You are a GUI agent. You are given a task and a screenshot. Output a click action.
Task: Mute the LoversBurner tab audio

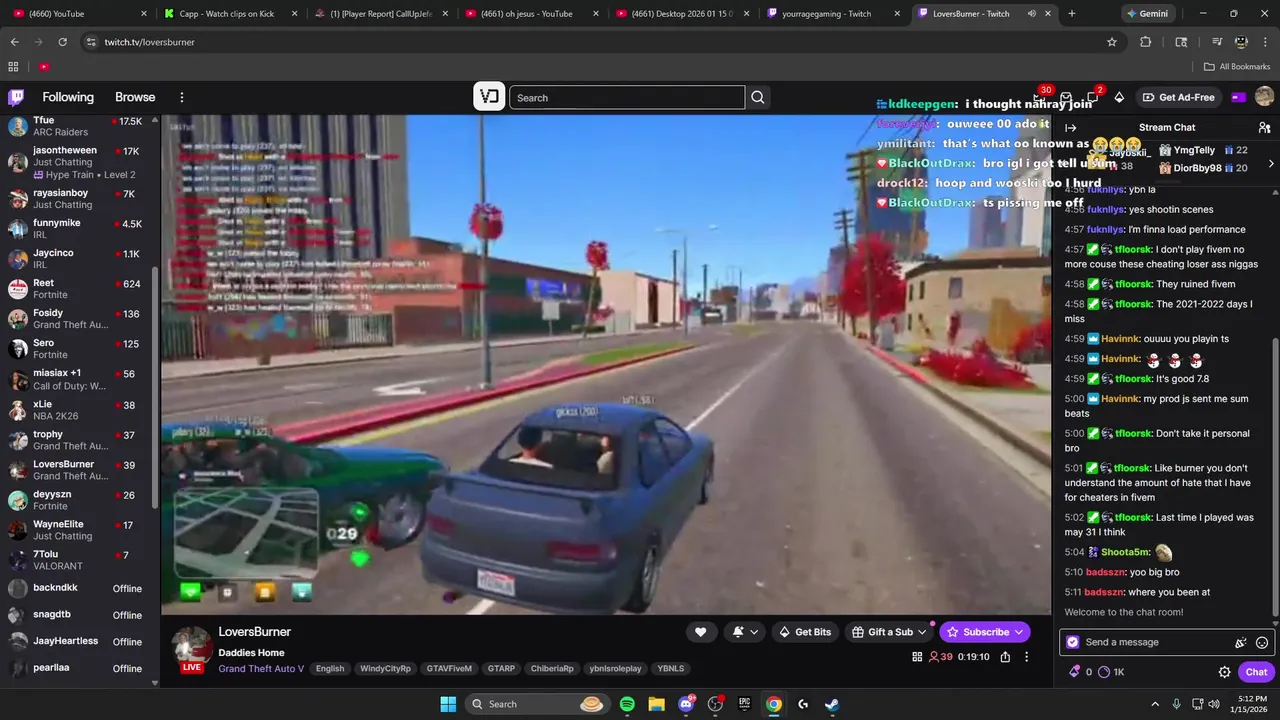tap(1031, 14)
